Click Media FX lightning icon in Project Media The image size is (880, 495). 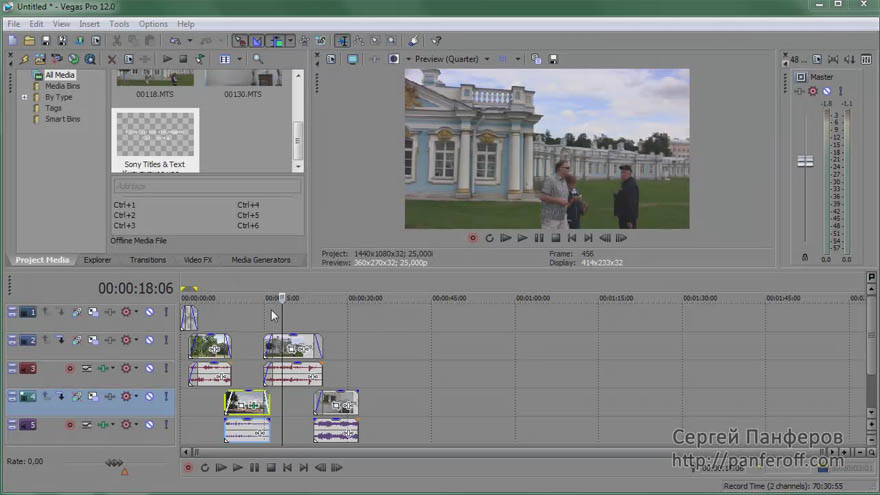tap(24, 59)
